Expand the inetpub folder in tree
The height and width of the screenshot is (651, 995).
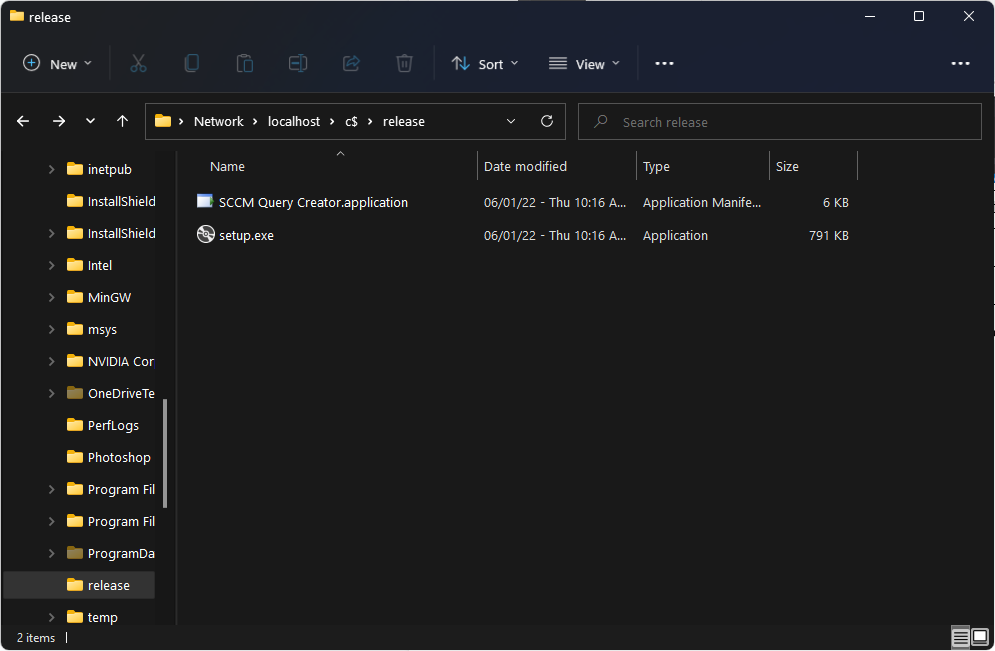51,169
